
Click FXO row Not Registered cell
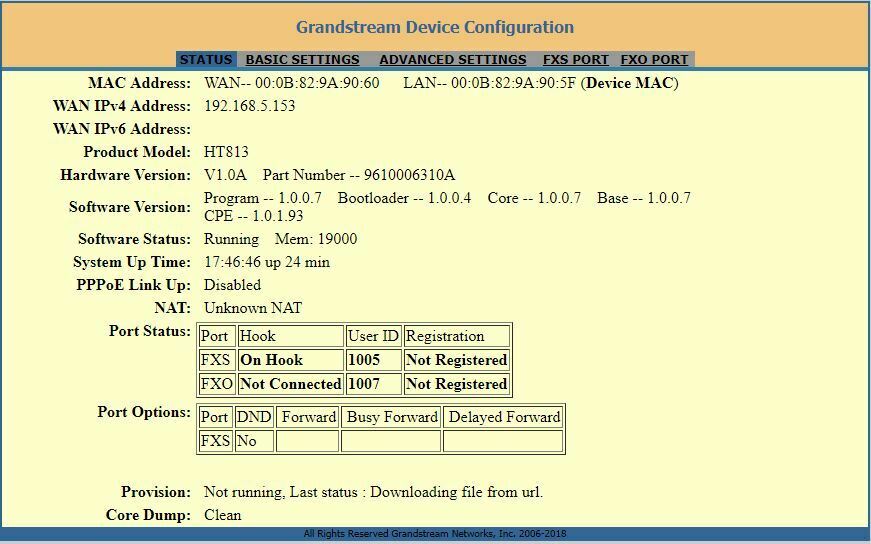click(457, 384)
